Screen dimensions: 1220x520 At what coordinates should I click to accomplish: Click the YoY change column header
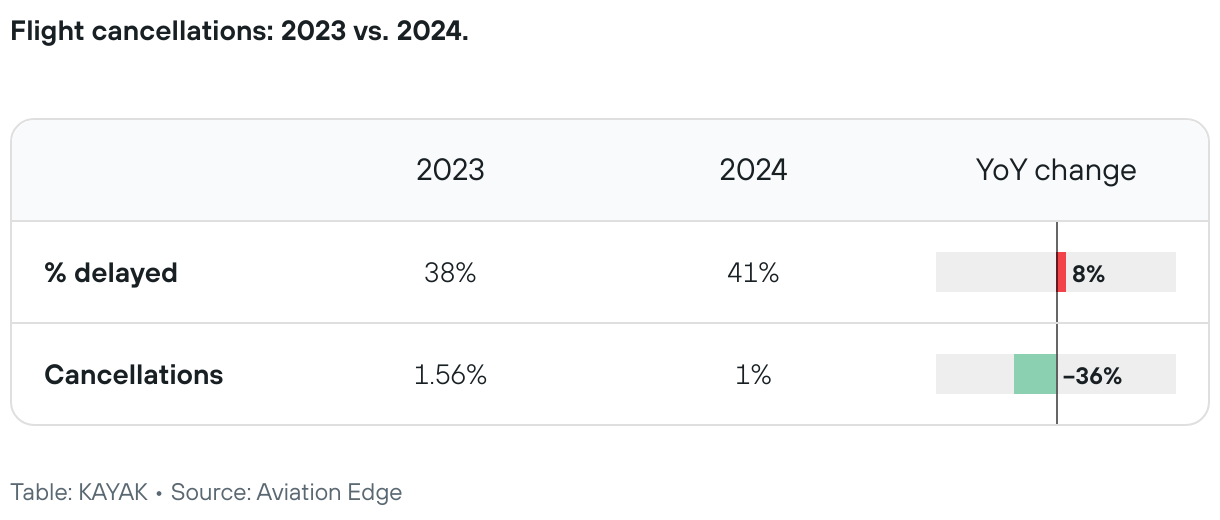(x=1056, y=170)
